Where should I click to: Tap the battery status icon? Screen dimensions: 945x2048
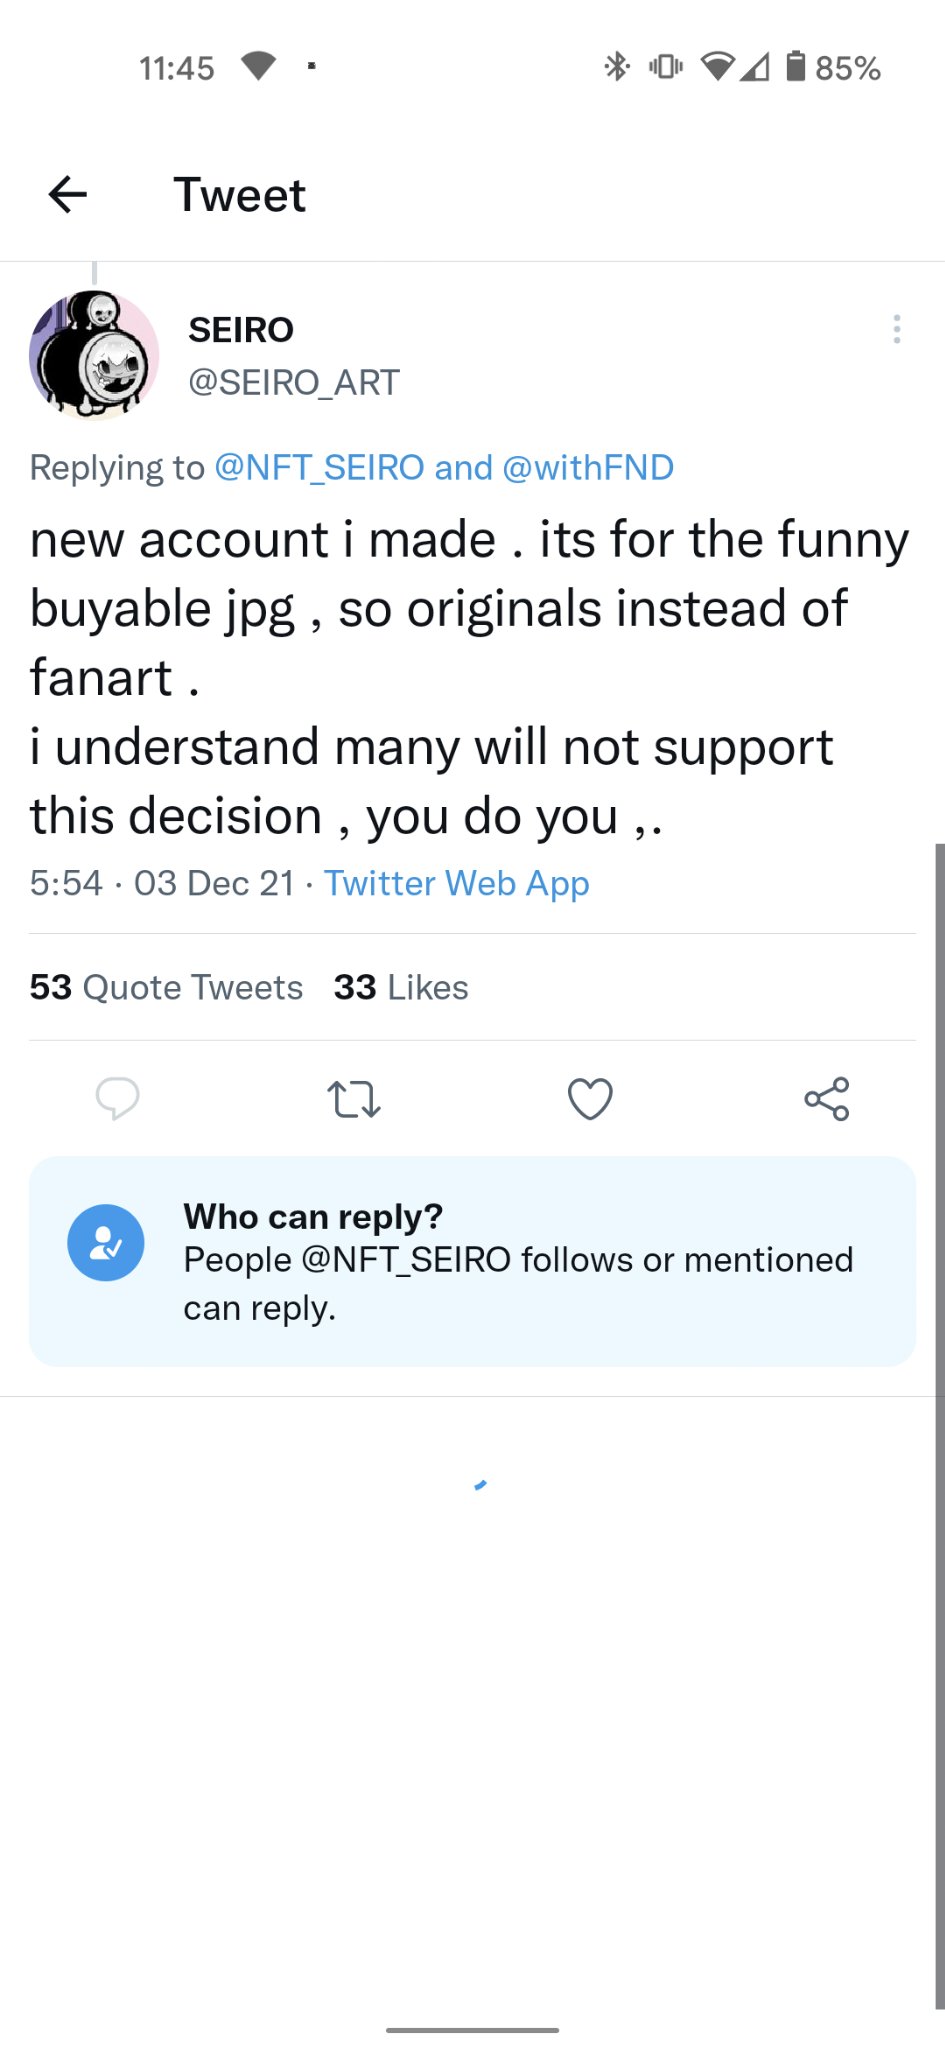(x=796, y=67)
